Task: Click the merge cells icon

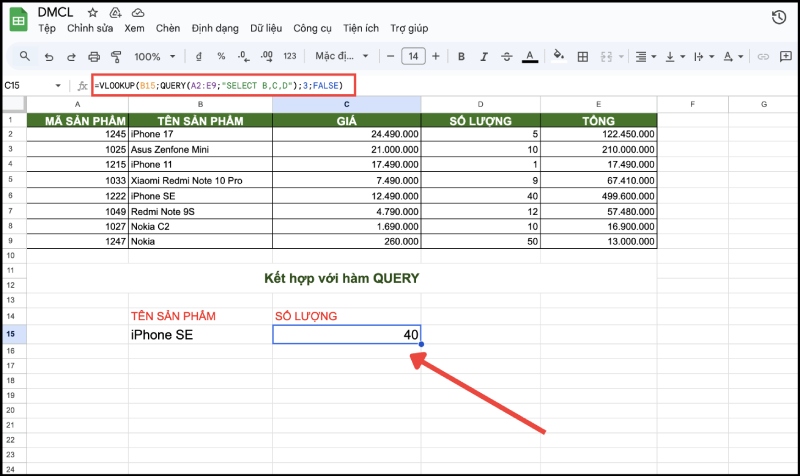Action: pos(606,57)
